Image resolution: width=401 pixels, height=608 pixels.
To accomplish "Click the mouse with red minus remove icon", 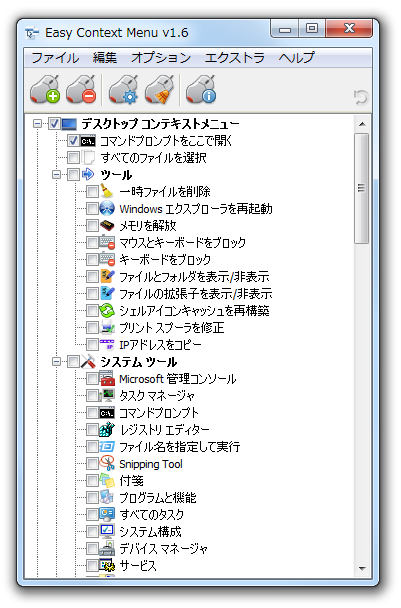I will click(x=81, y=90).
